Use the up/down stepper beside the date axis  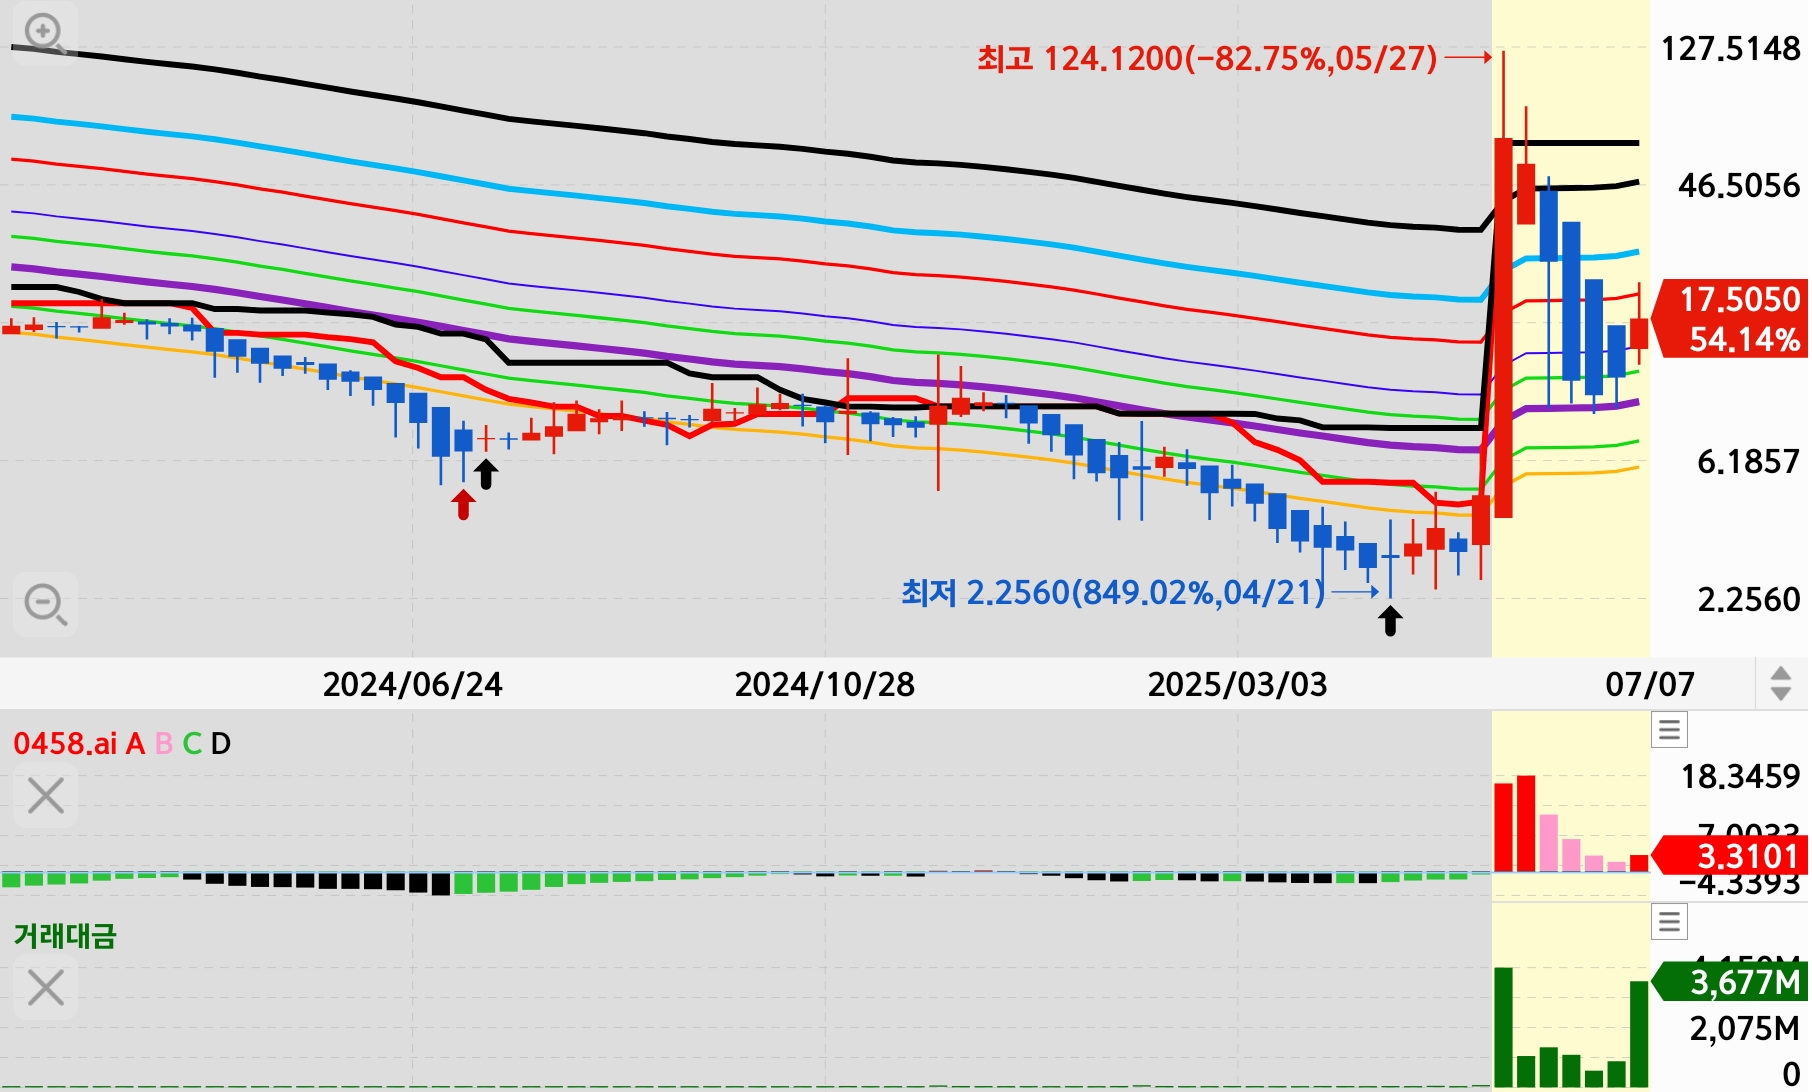(1781, 684)
